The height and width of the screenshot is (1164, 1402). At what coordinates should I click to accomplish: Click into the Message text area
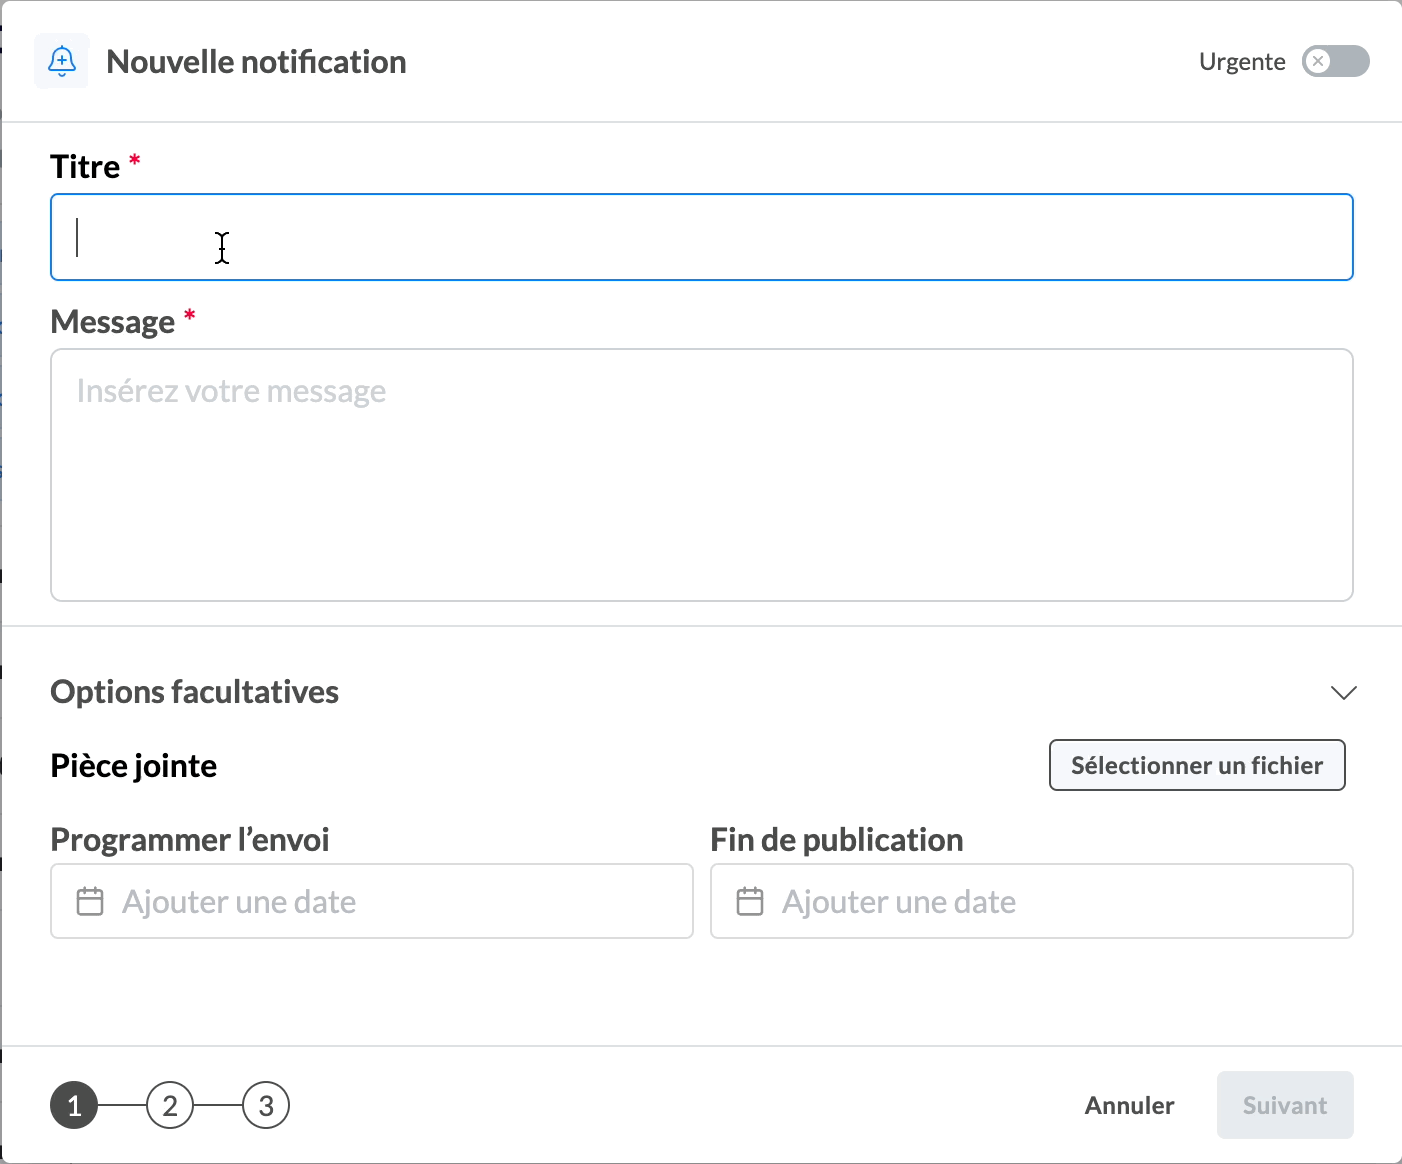tap(700, 475)
